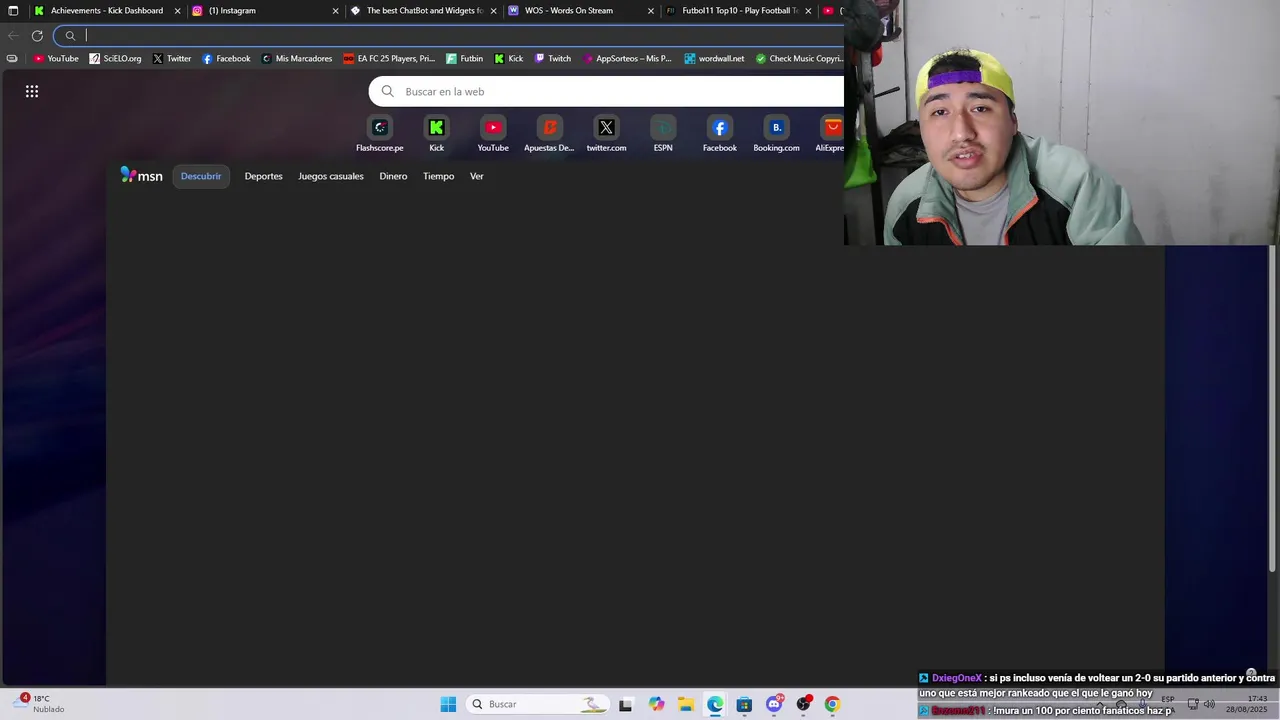Open the Flashscore.pe quick link tile

coord(379,134)
